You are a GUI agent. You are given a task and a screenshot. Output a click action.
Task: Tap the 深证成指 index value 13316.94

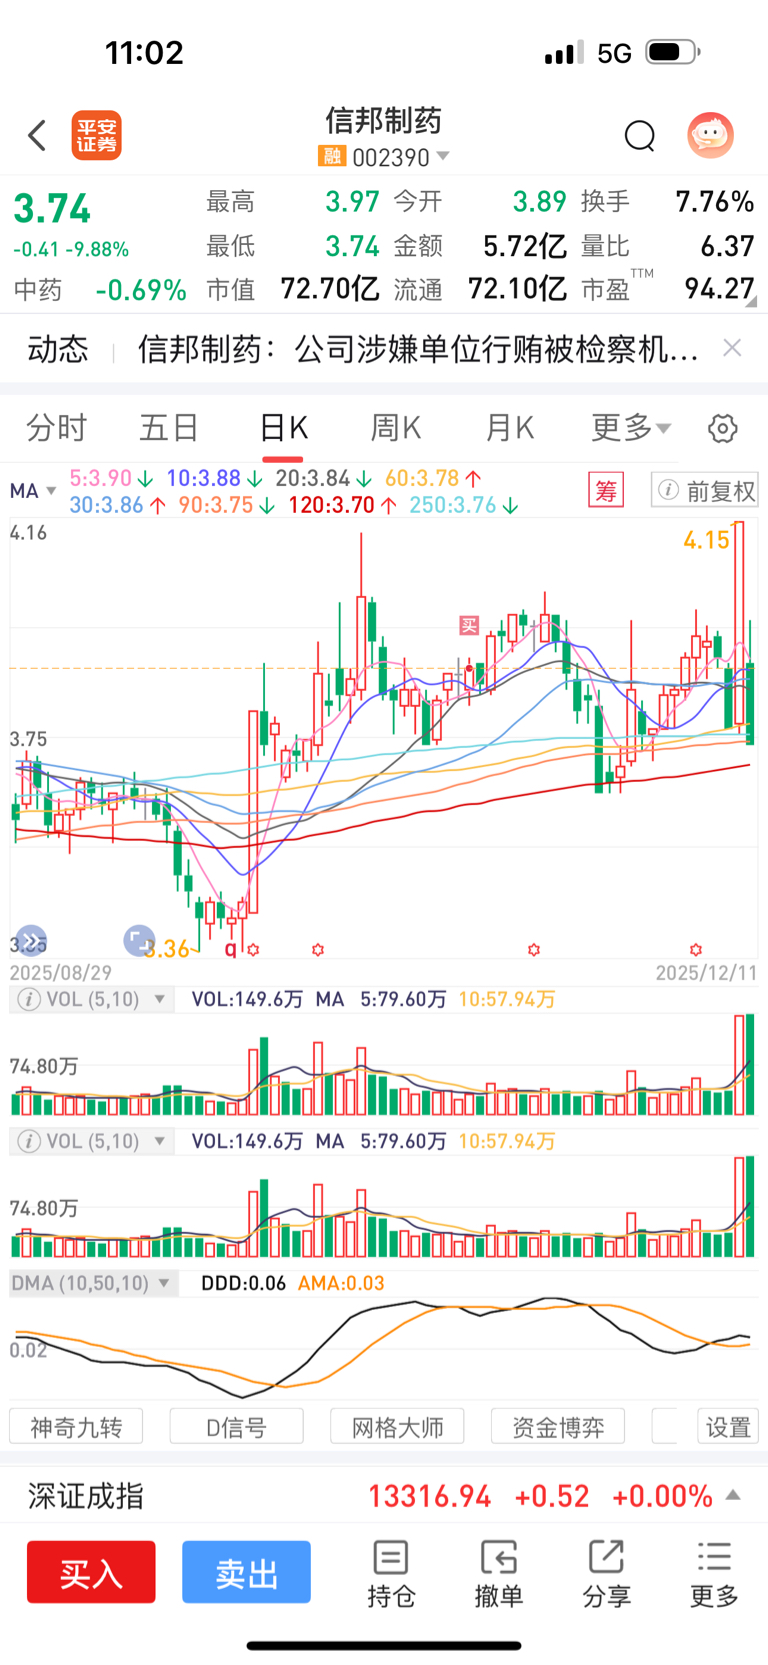[x=430, y=1497]
